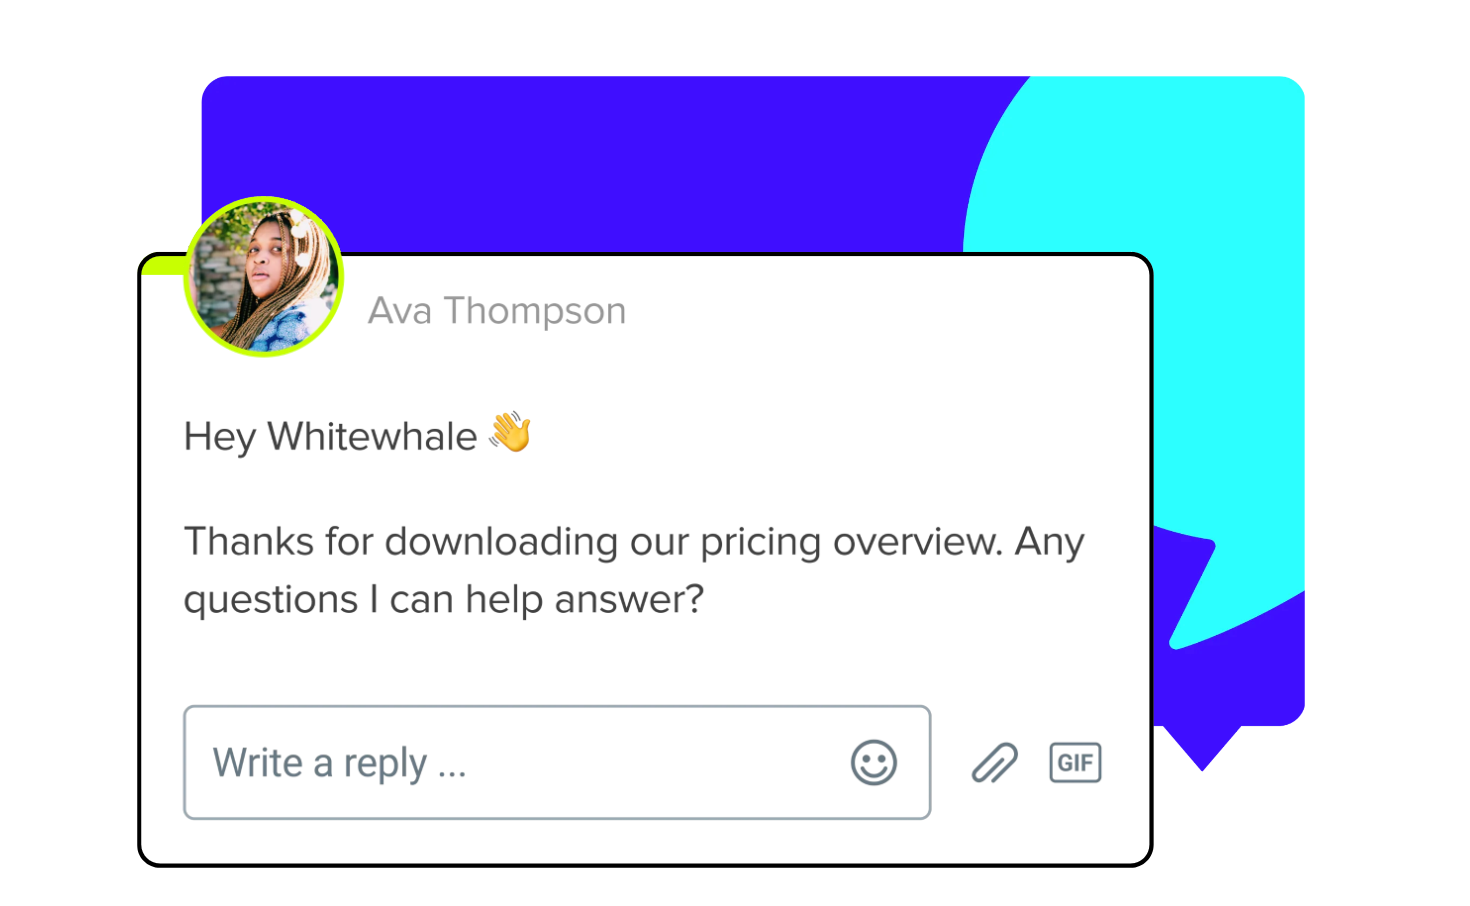1470x906 pixels.
Task: Select the name 'Ava Thompson'
Action: click(x=497, y=310)
